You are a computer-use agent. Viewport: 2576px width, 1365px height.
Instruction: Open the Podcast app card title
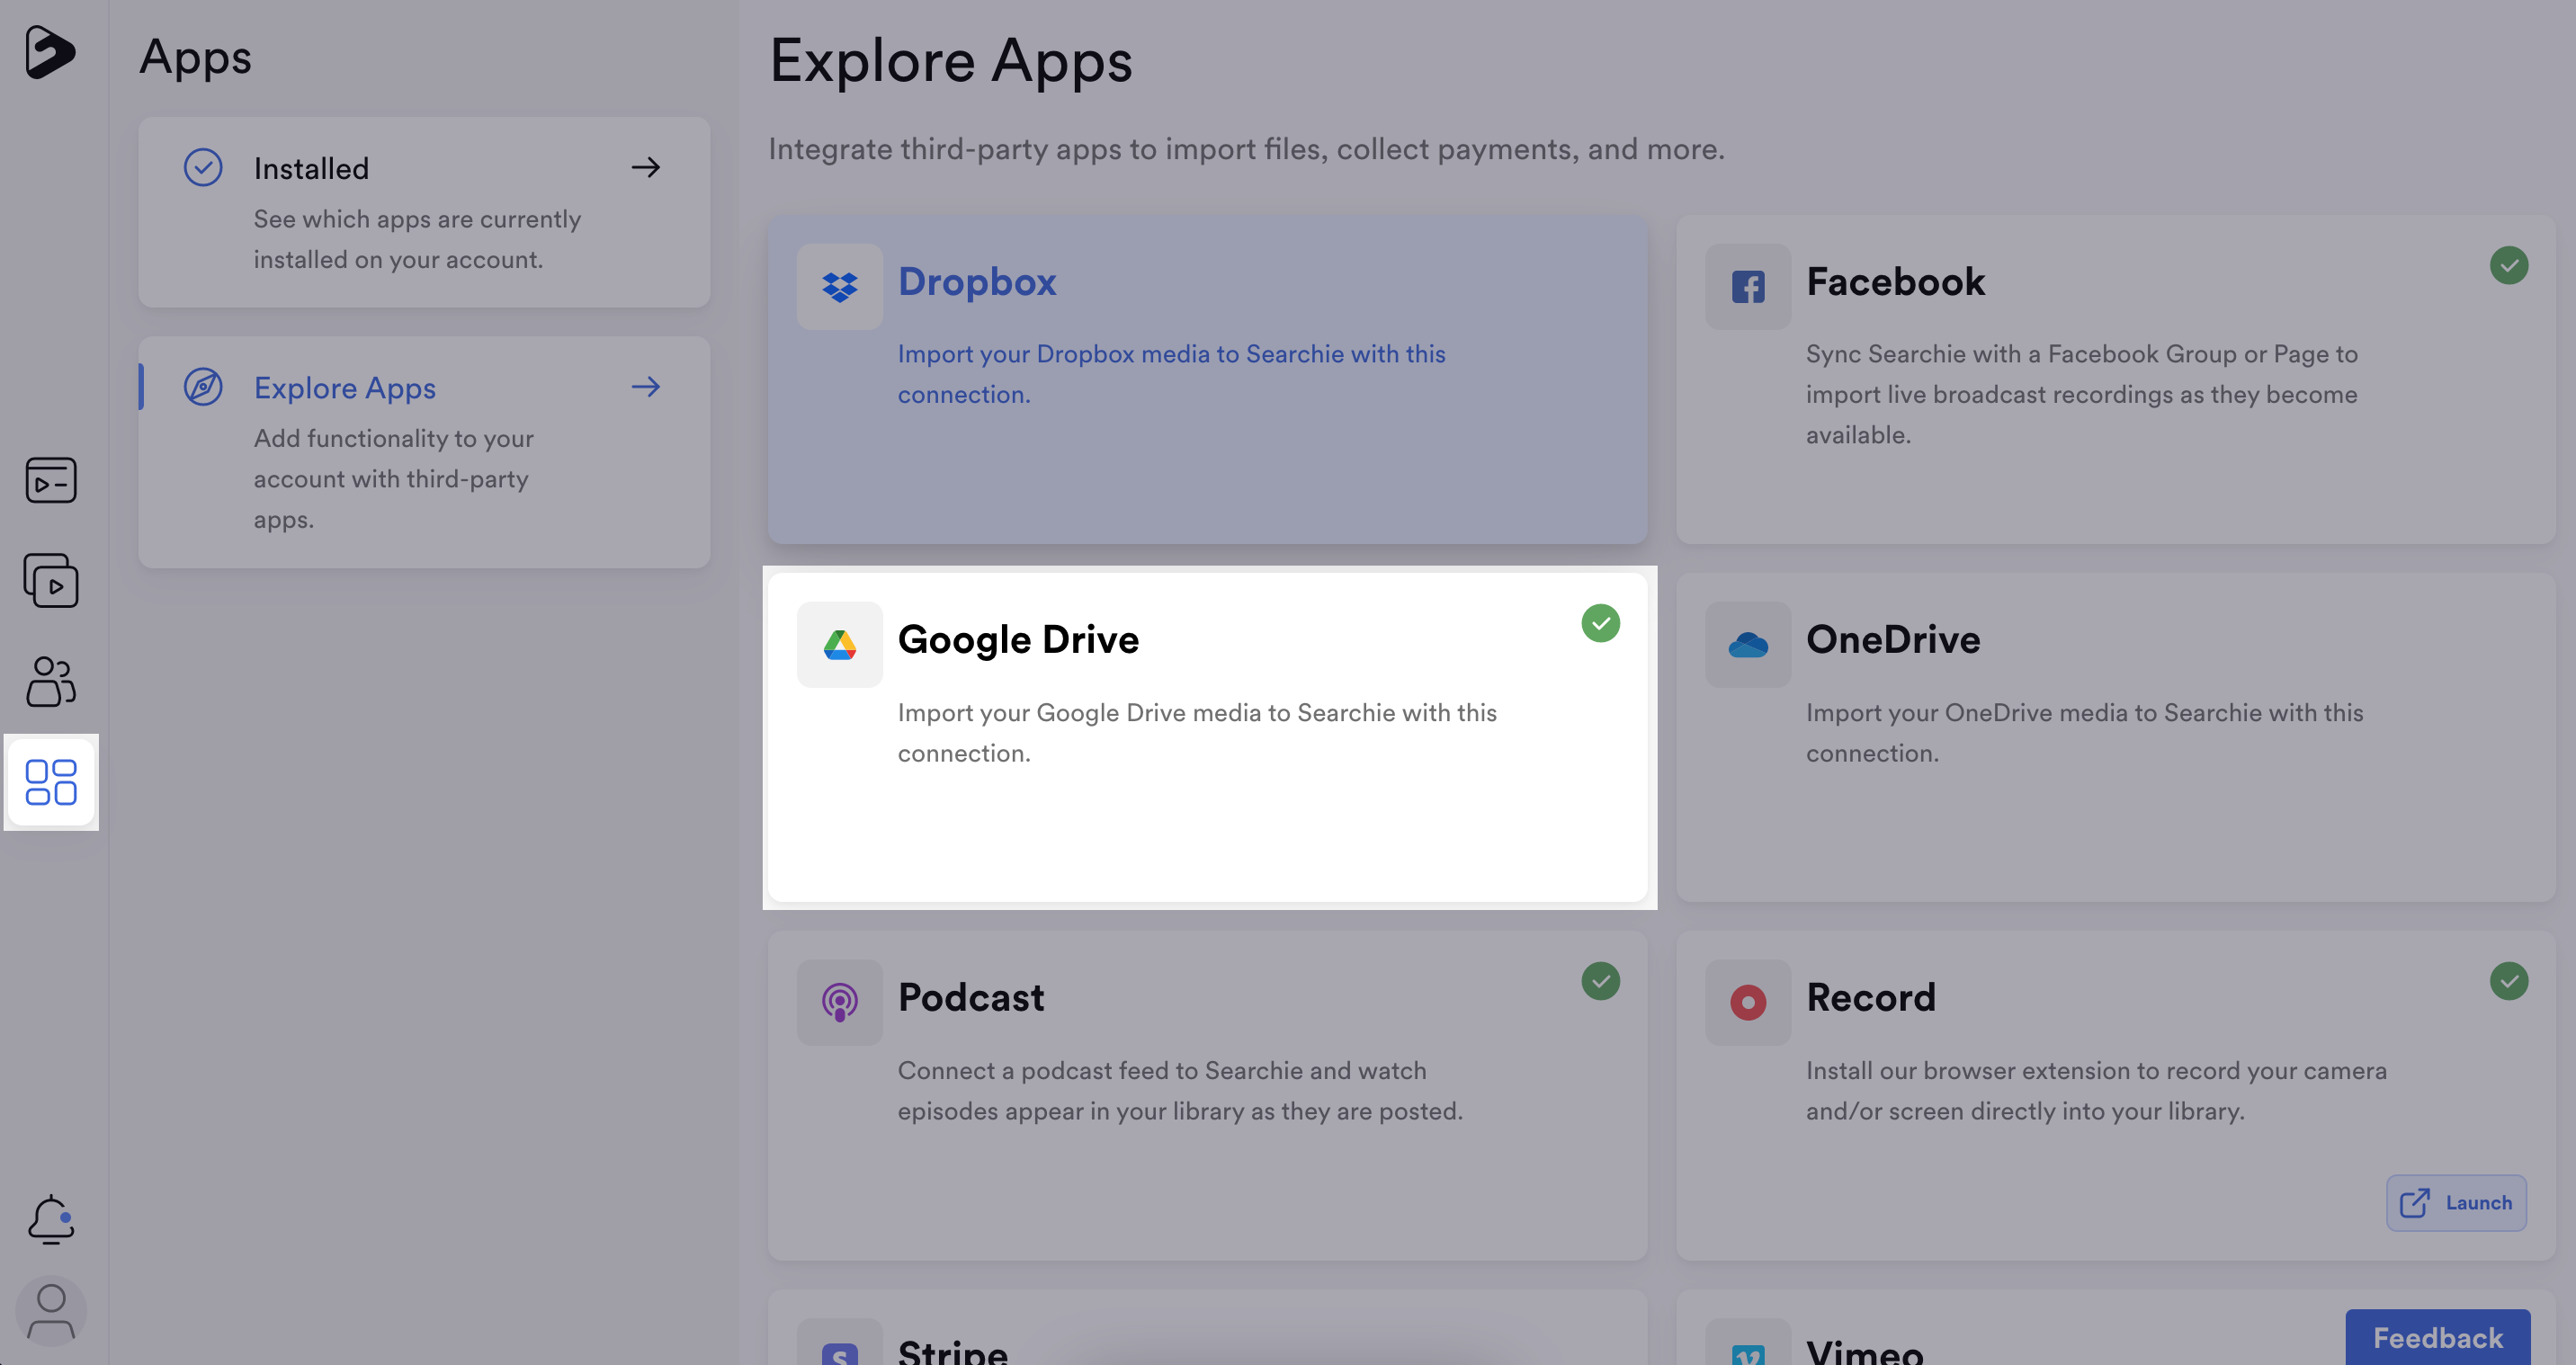[x=971, y=998]
